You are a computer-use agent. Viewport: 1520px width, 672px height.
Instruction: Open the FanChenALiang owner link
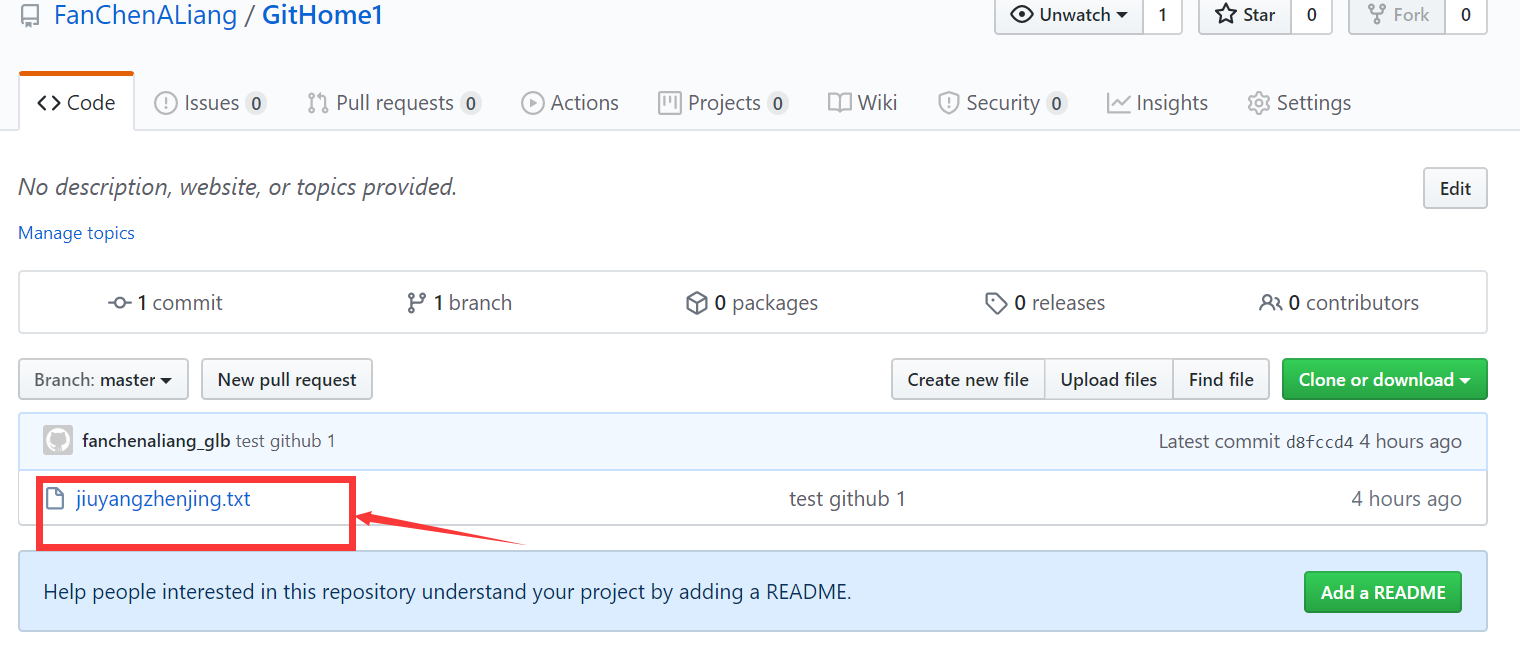[x=145, y=15]
